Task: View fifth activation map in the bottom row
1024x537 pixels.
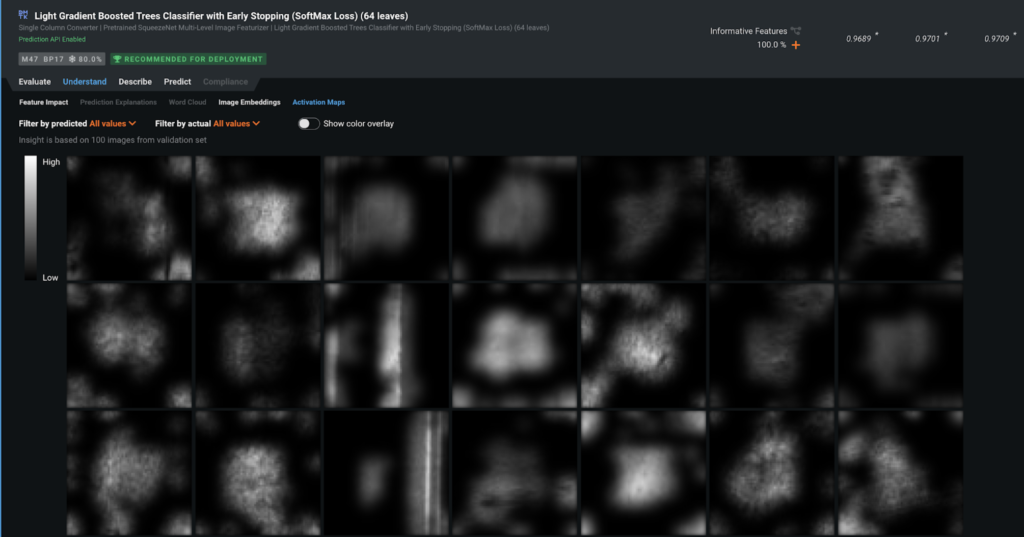Action: (x=643, y=473)
